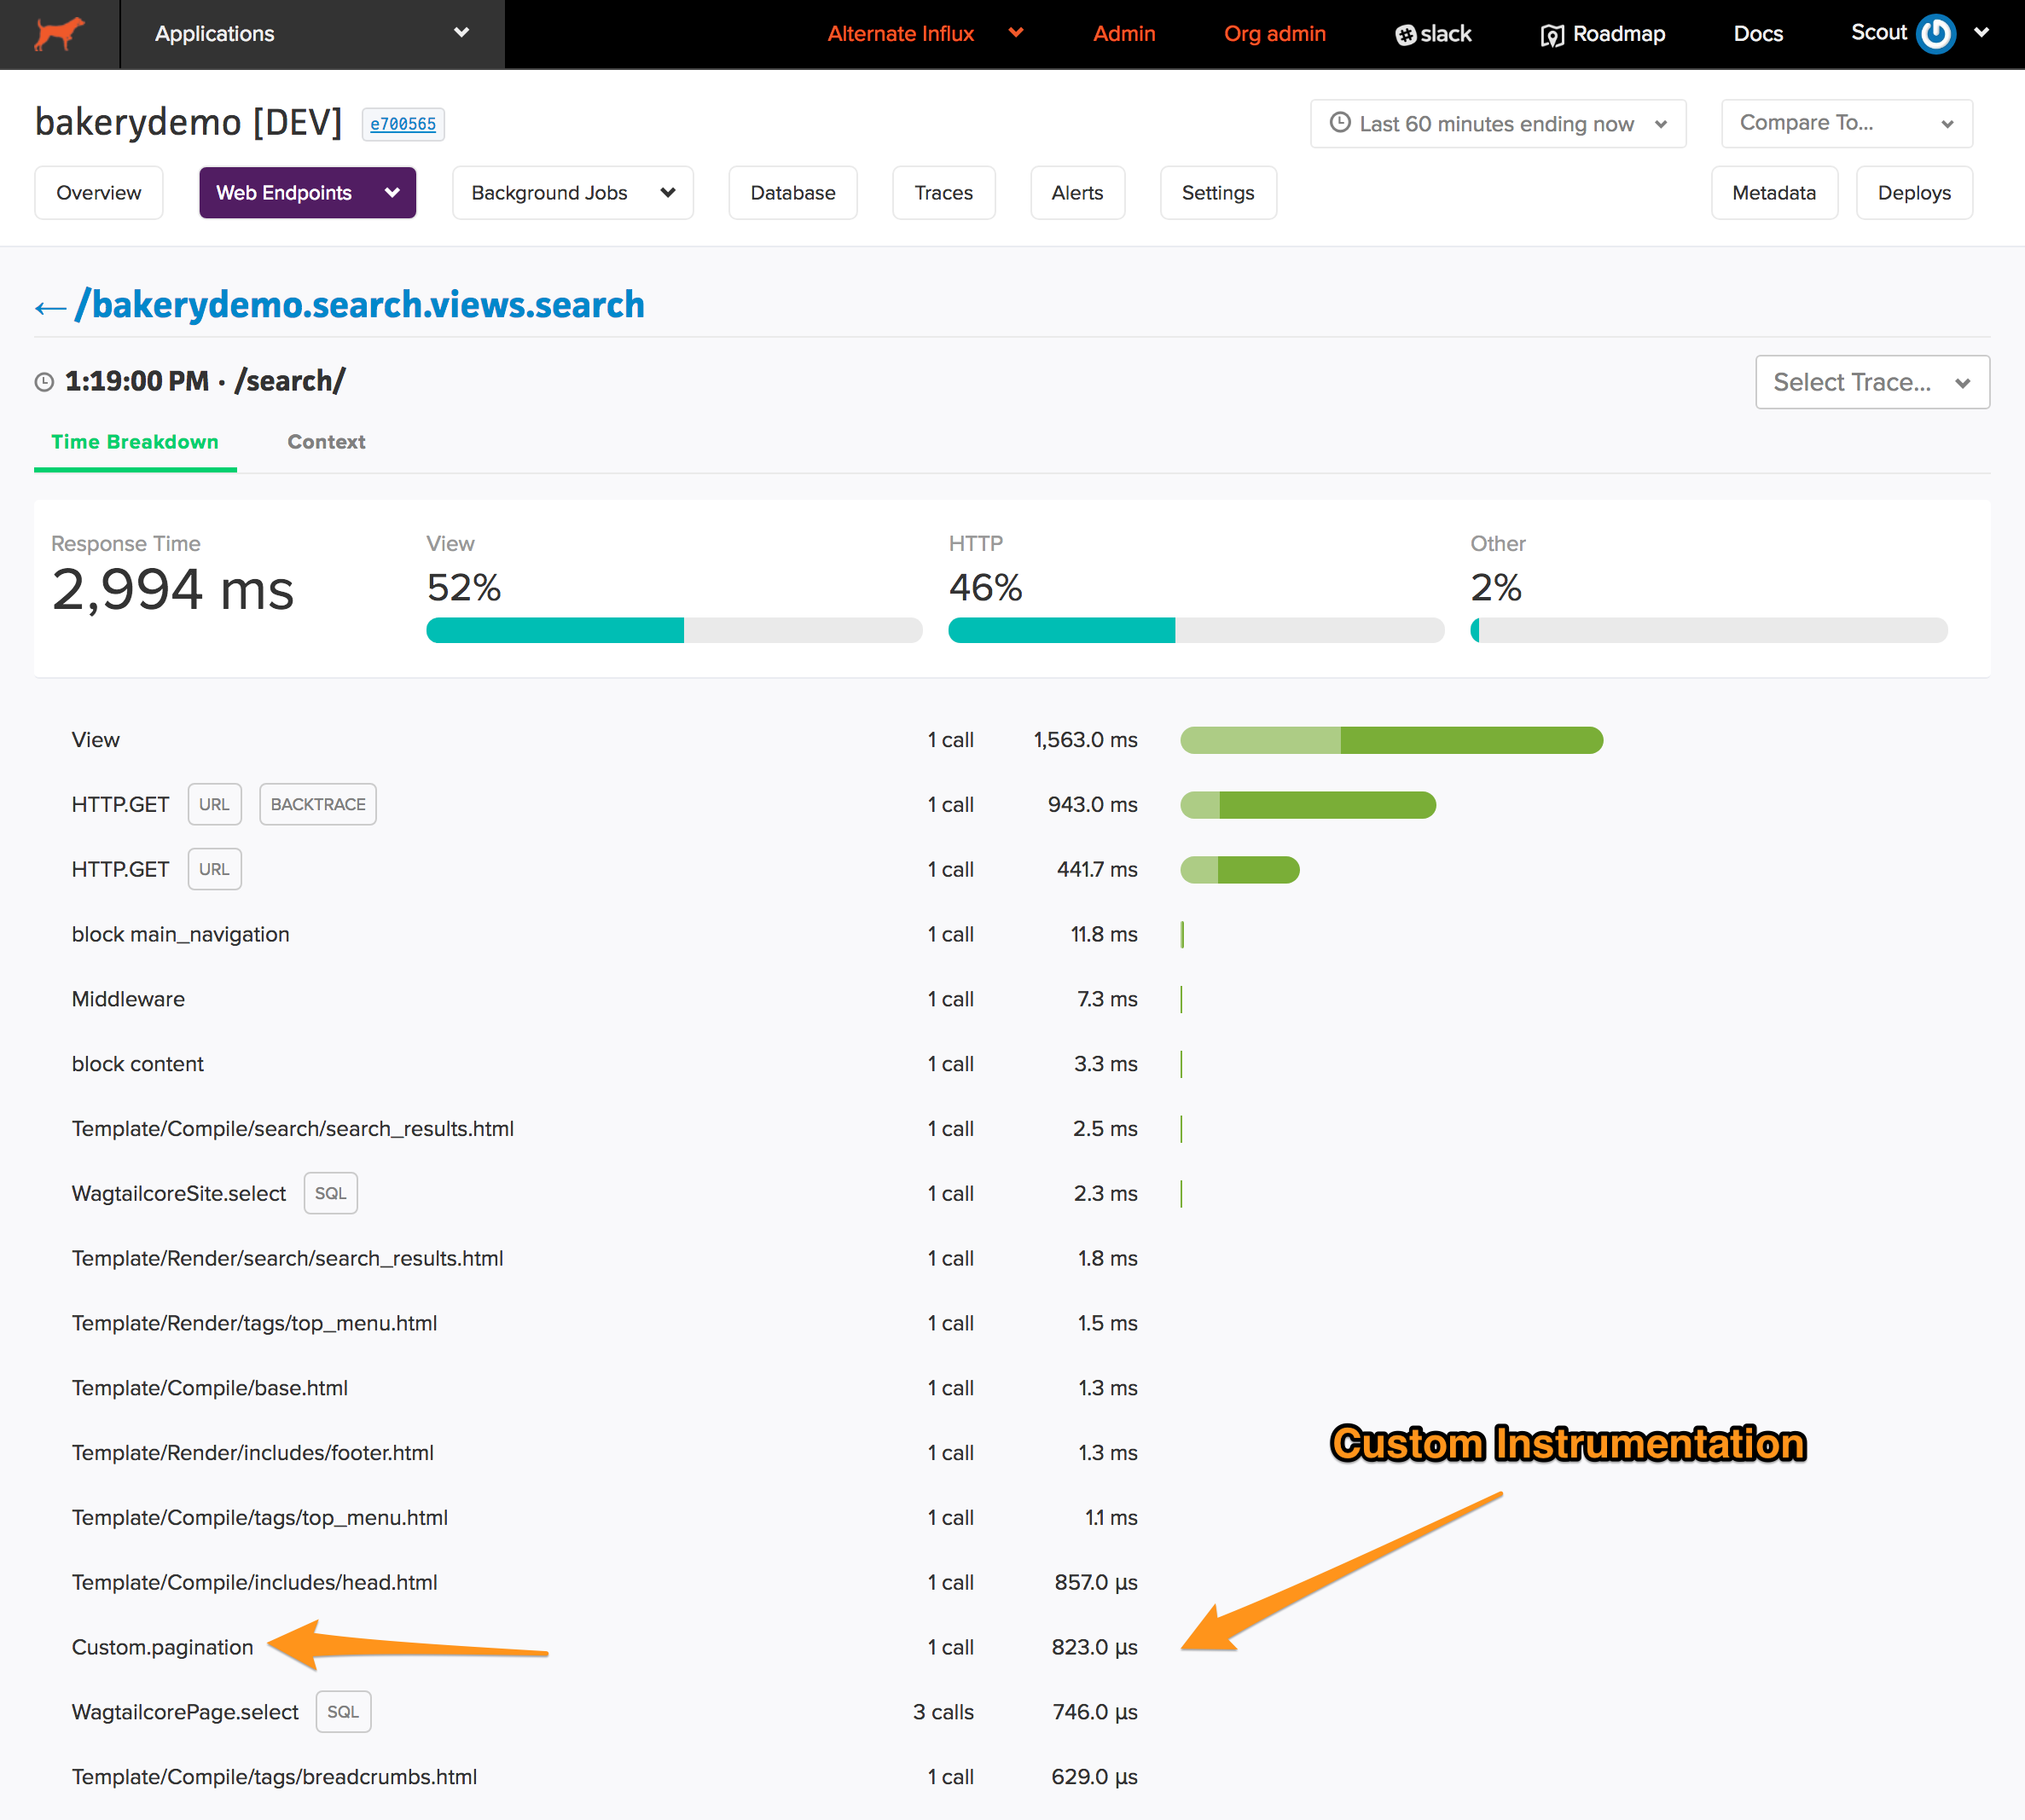Image resolution: width=2025 pixels, height=1820 pixels.
Task: Click the SQL badge on WagtailcoreSite.select
Action: [x=332, y=1195]
